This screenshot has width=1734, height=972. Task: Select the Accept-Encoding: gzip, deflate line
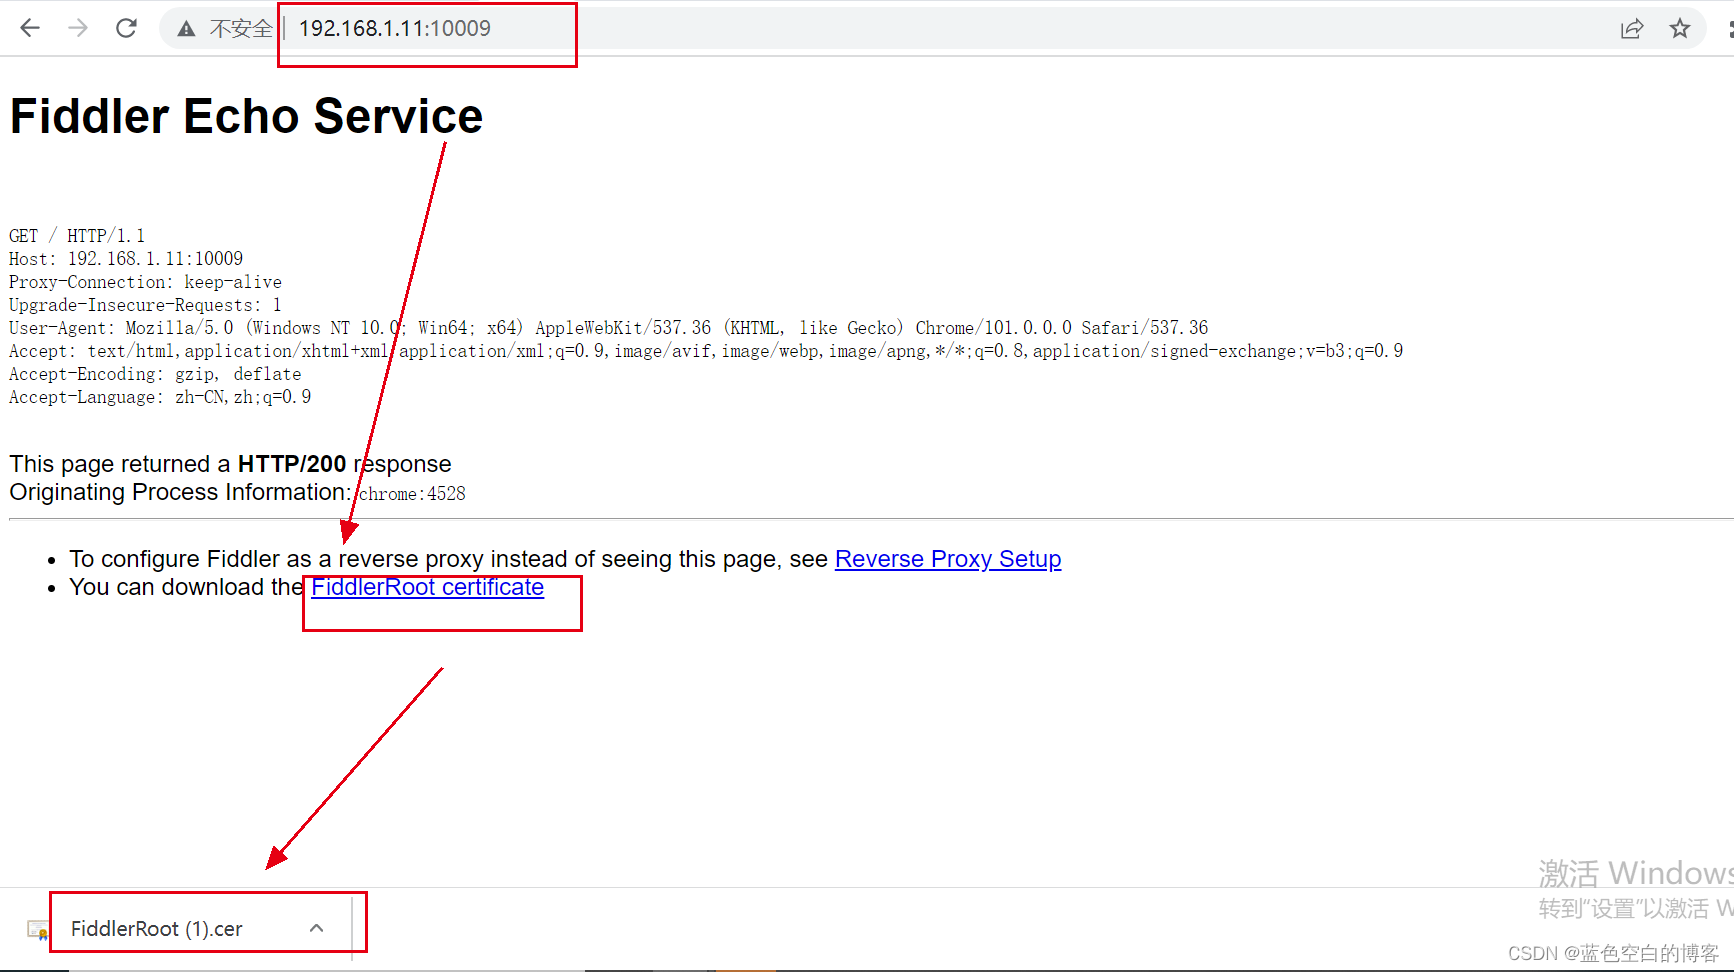[155, 374]
